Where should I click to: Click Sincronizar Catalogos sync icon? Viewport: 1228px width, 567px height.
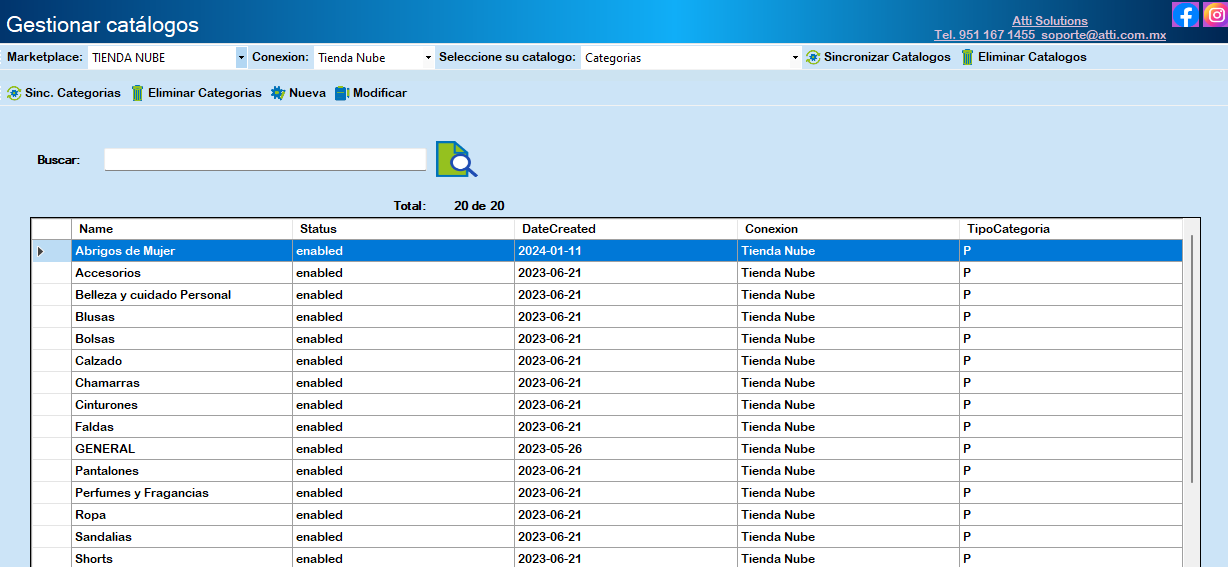(x=813, y=58)
